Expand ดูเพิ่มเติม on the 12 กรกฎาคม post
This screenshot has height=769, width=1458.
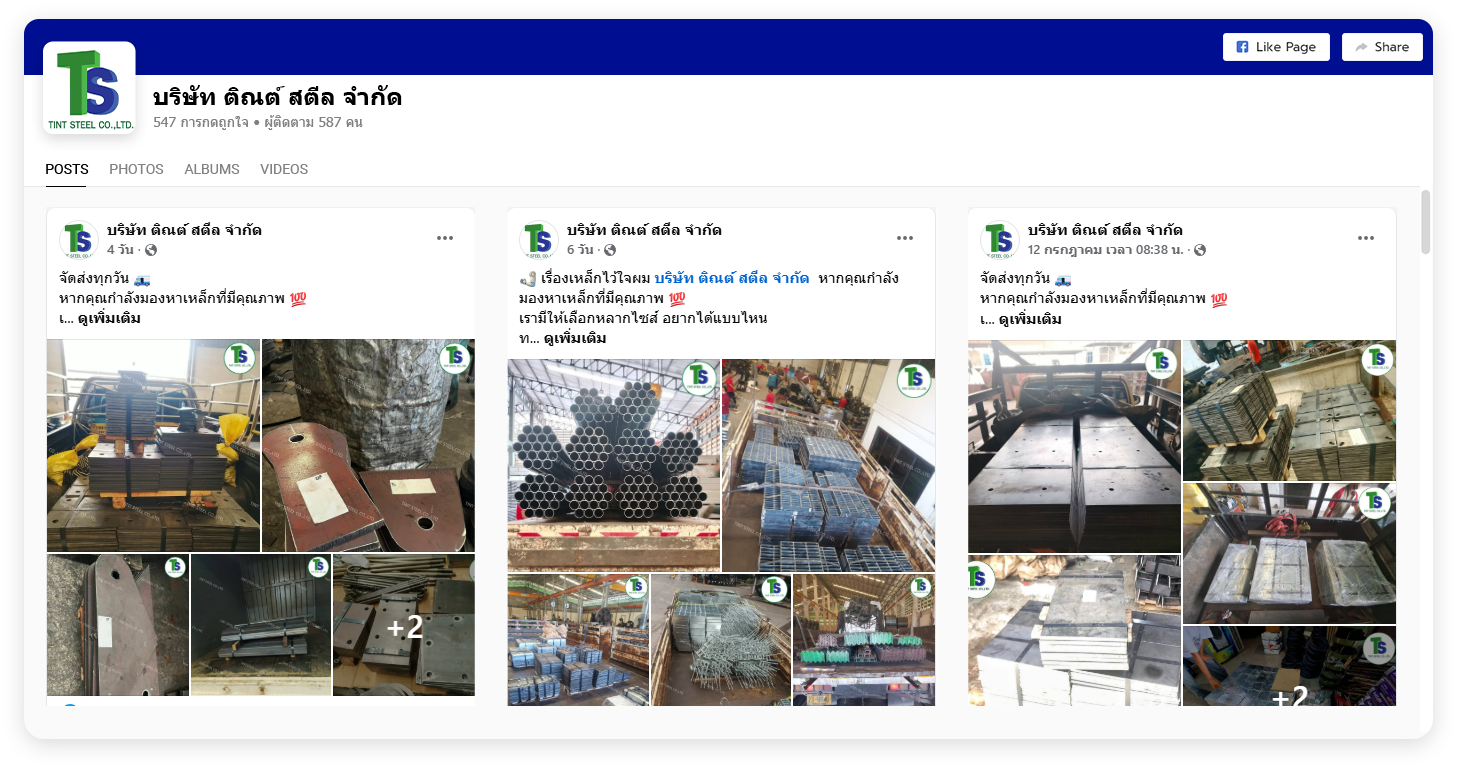point(1030,319)
